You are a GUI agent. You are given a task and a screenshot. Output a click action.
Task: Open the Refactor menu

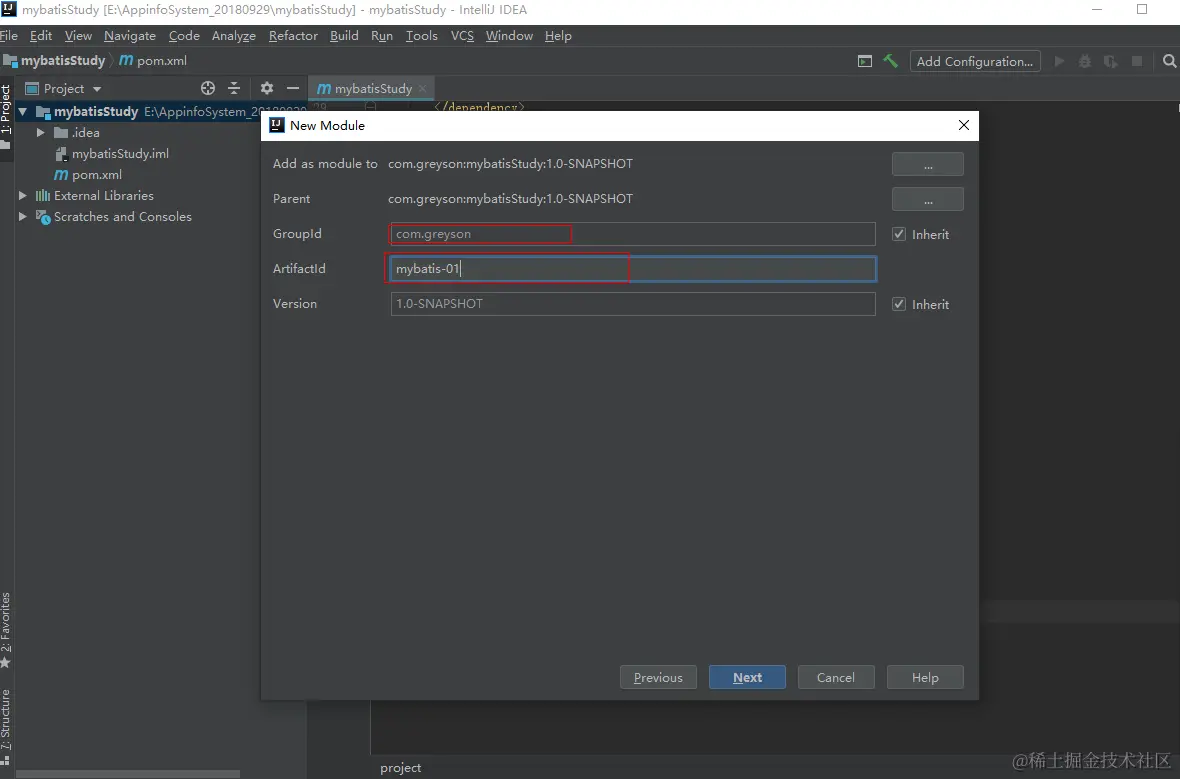coord(293,35)
